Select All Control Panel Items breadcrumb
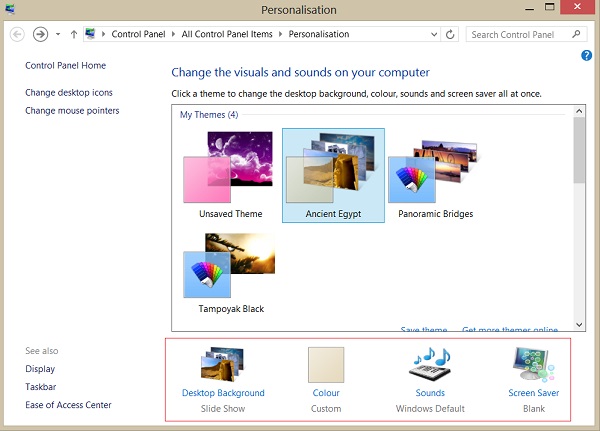 (x=227, y=34)
